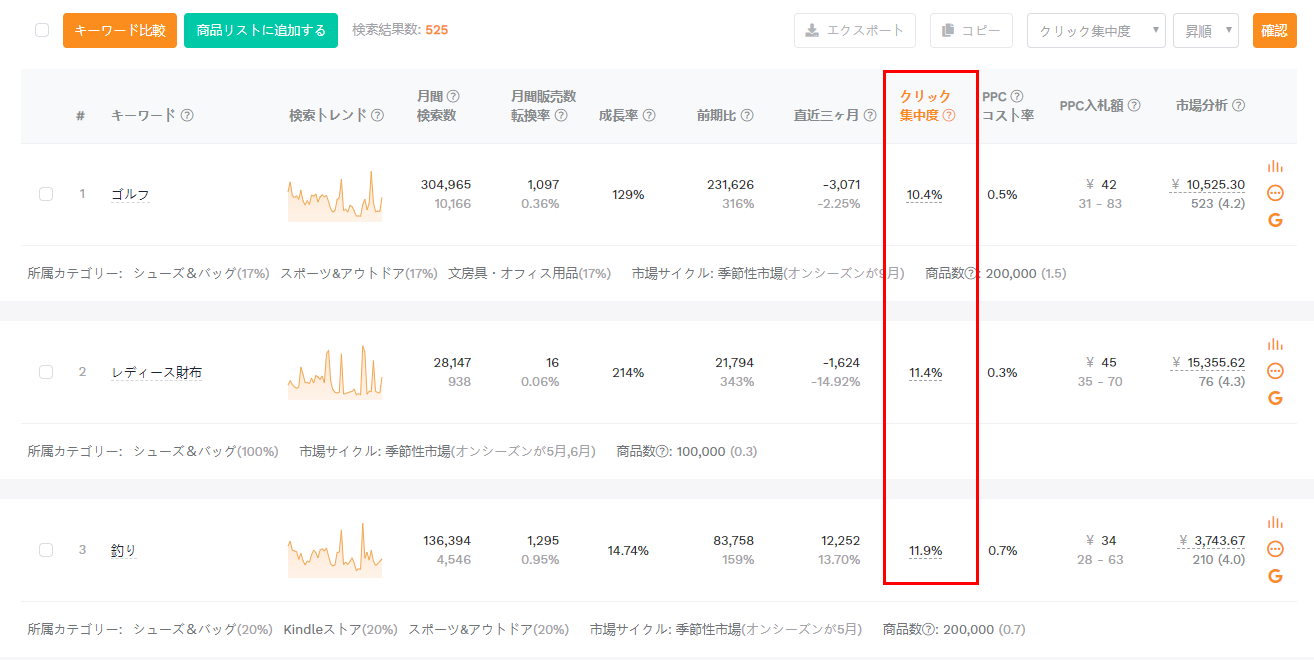Search 釣り on Google via G icon

point(1275,576)
